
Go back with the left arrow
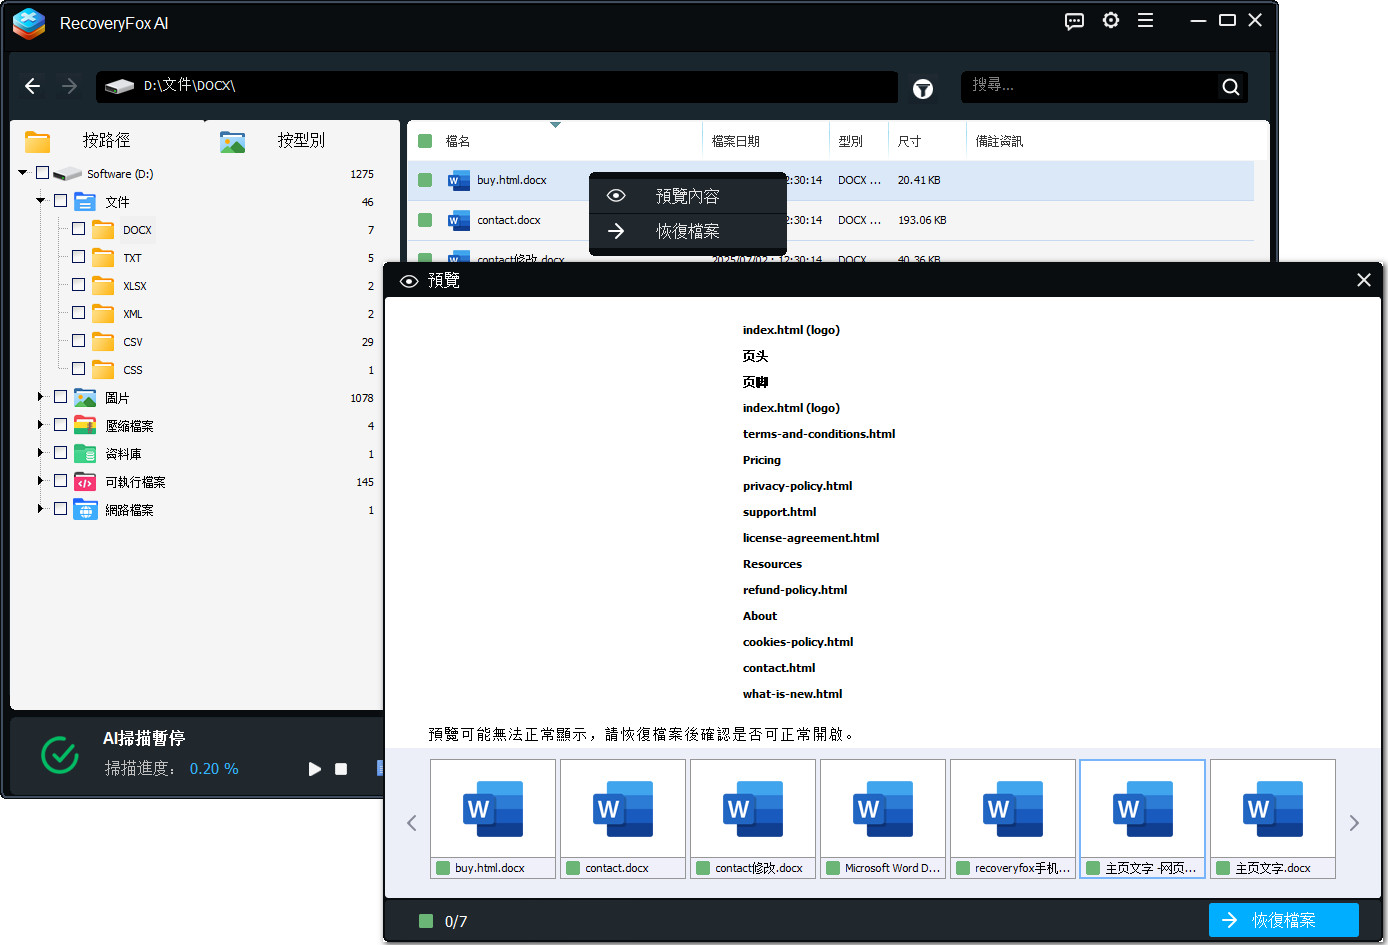point(33,86)
